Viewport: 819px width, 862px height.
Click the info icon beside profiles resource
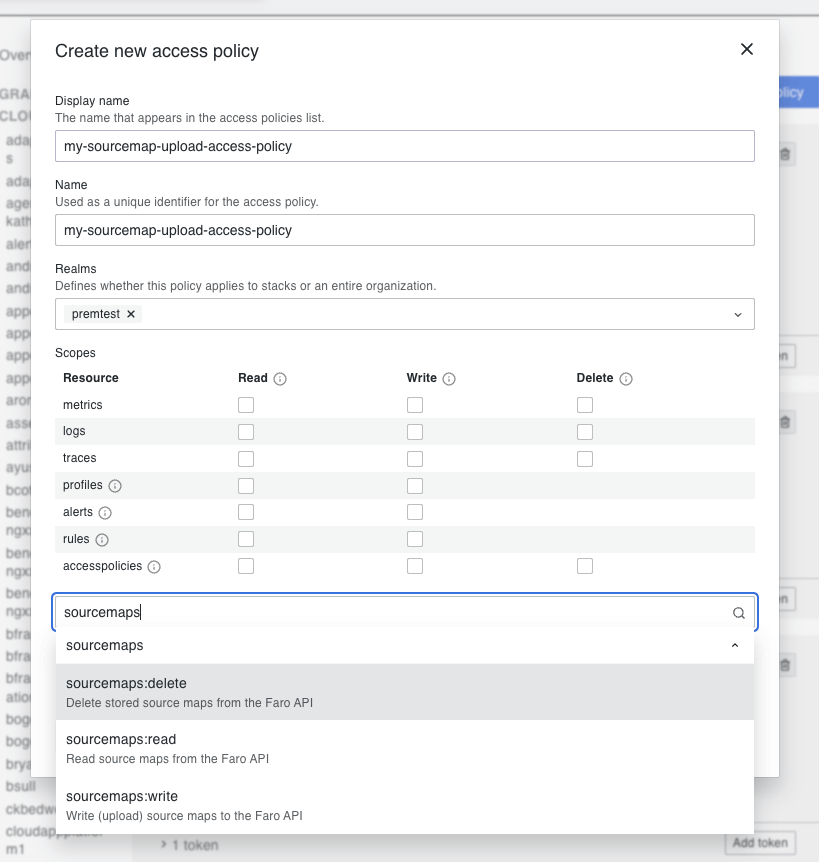click(115, 486)
